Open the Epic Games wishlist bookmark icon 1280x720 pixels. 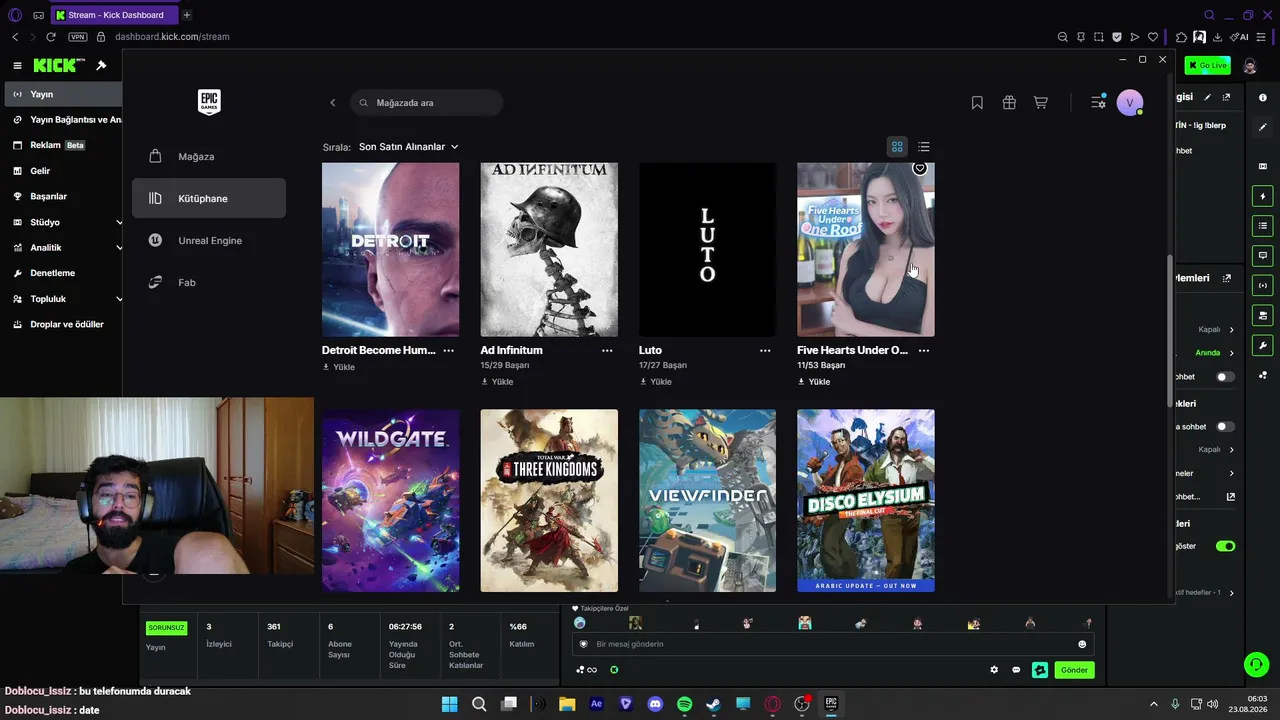pyautogui.click(x=977, y=102)
